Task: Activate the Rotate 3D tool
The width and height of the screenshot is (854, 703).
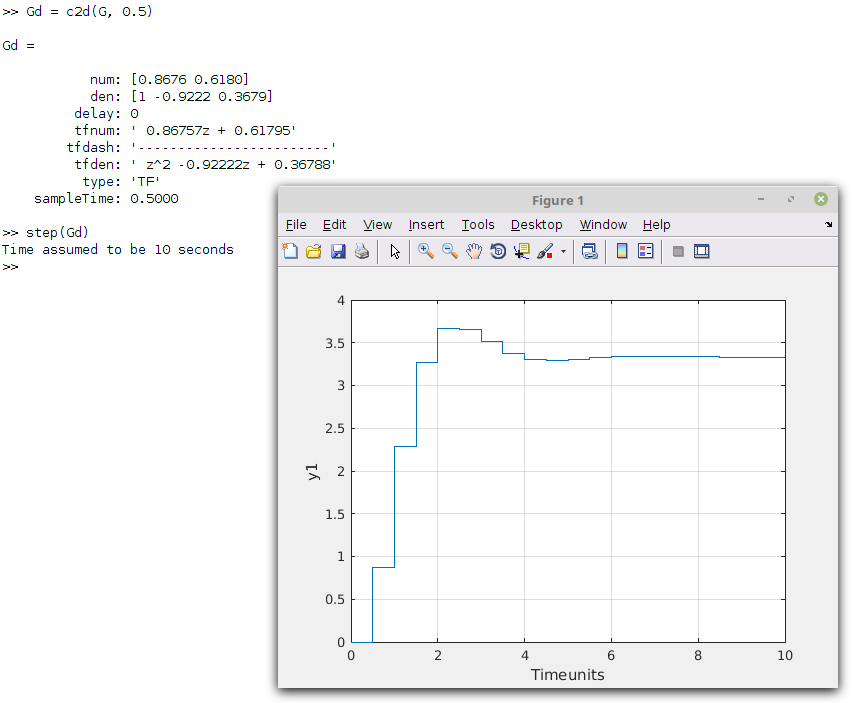Action: (x=498, y=251)
